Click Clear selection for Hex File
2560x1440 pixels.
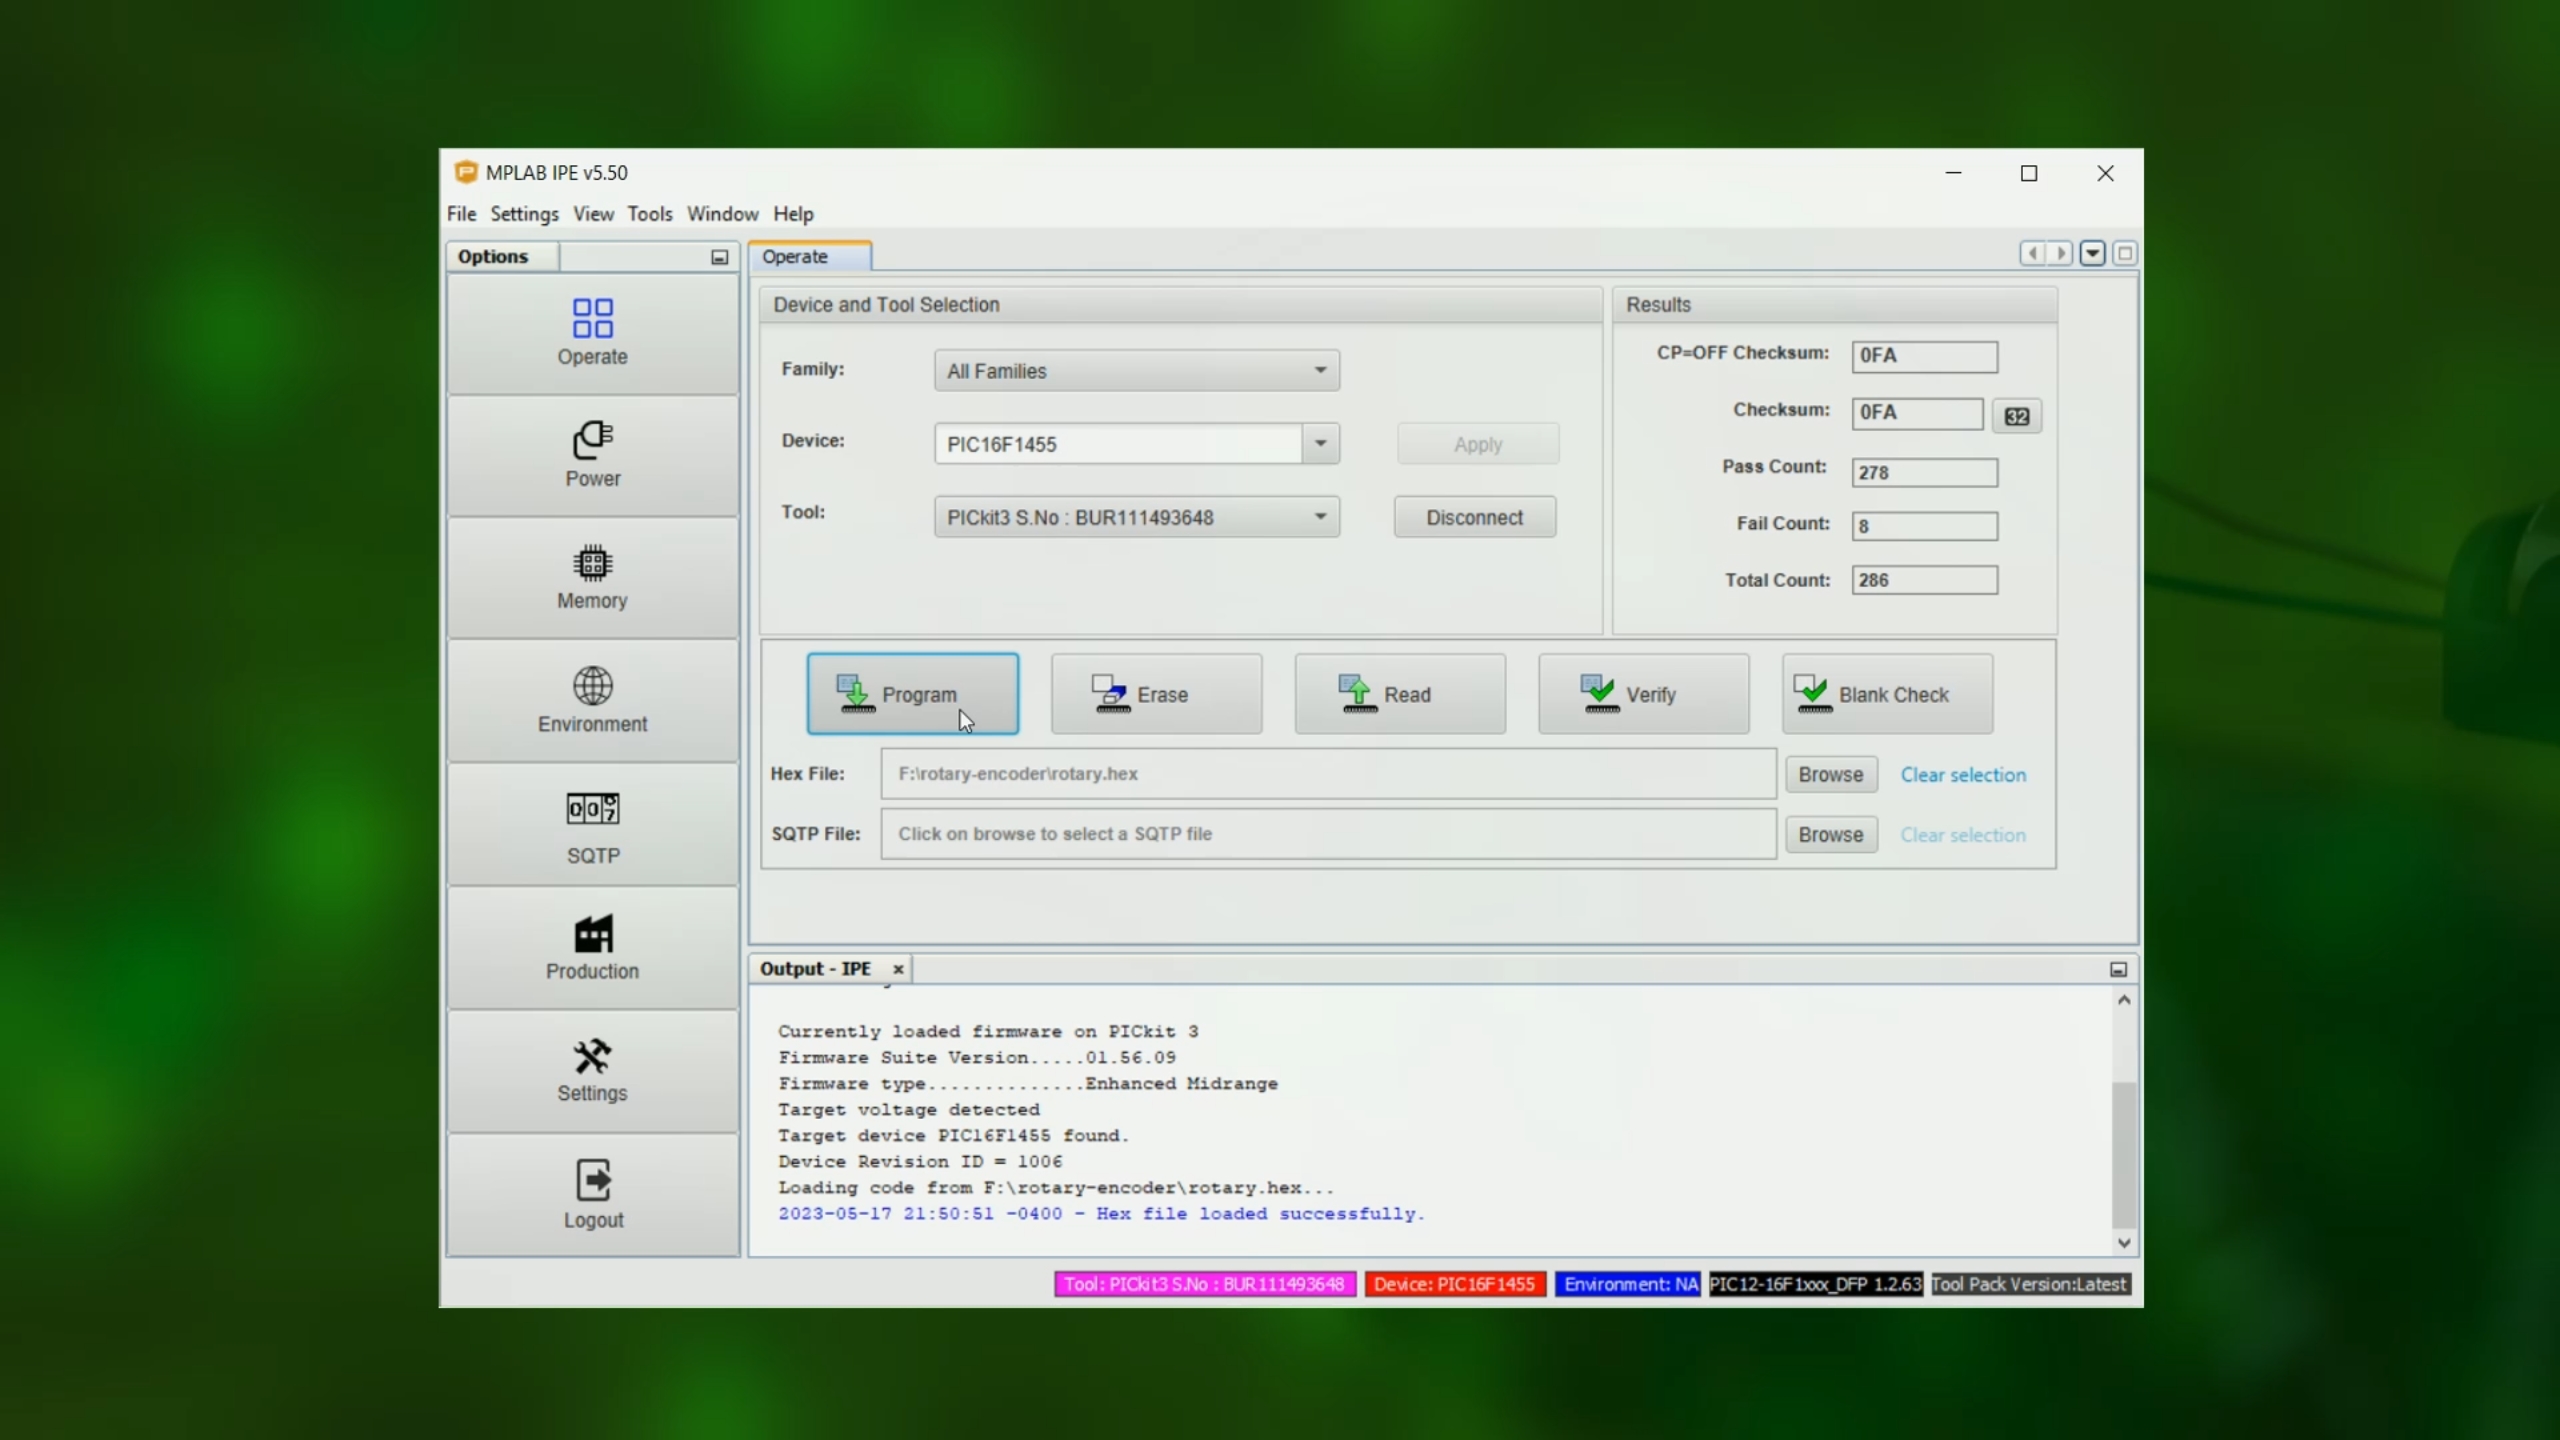point(1962,775)
